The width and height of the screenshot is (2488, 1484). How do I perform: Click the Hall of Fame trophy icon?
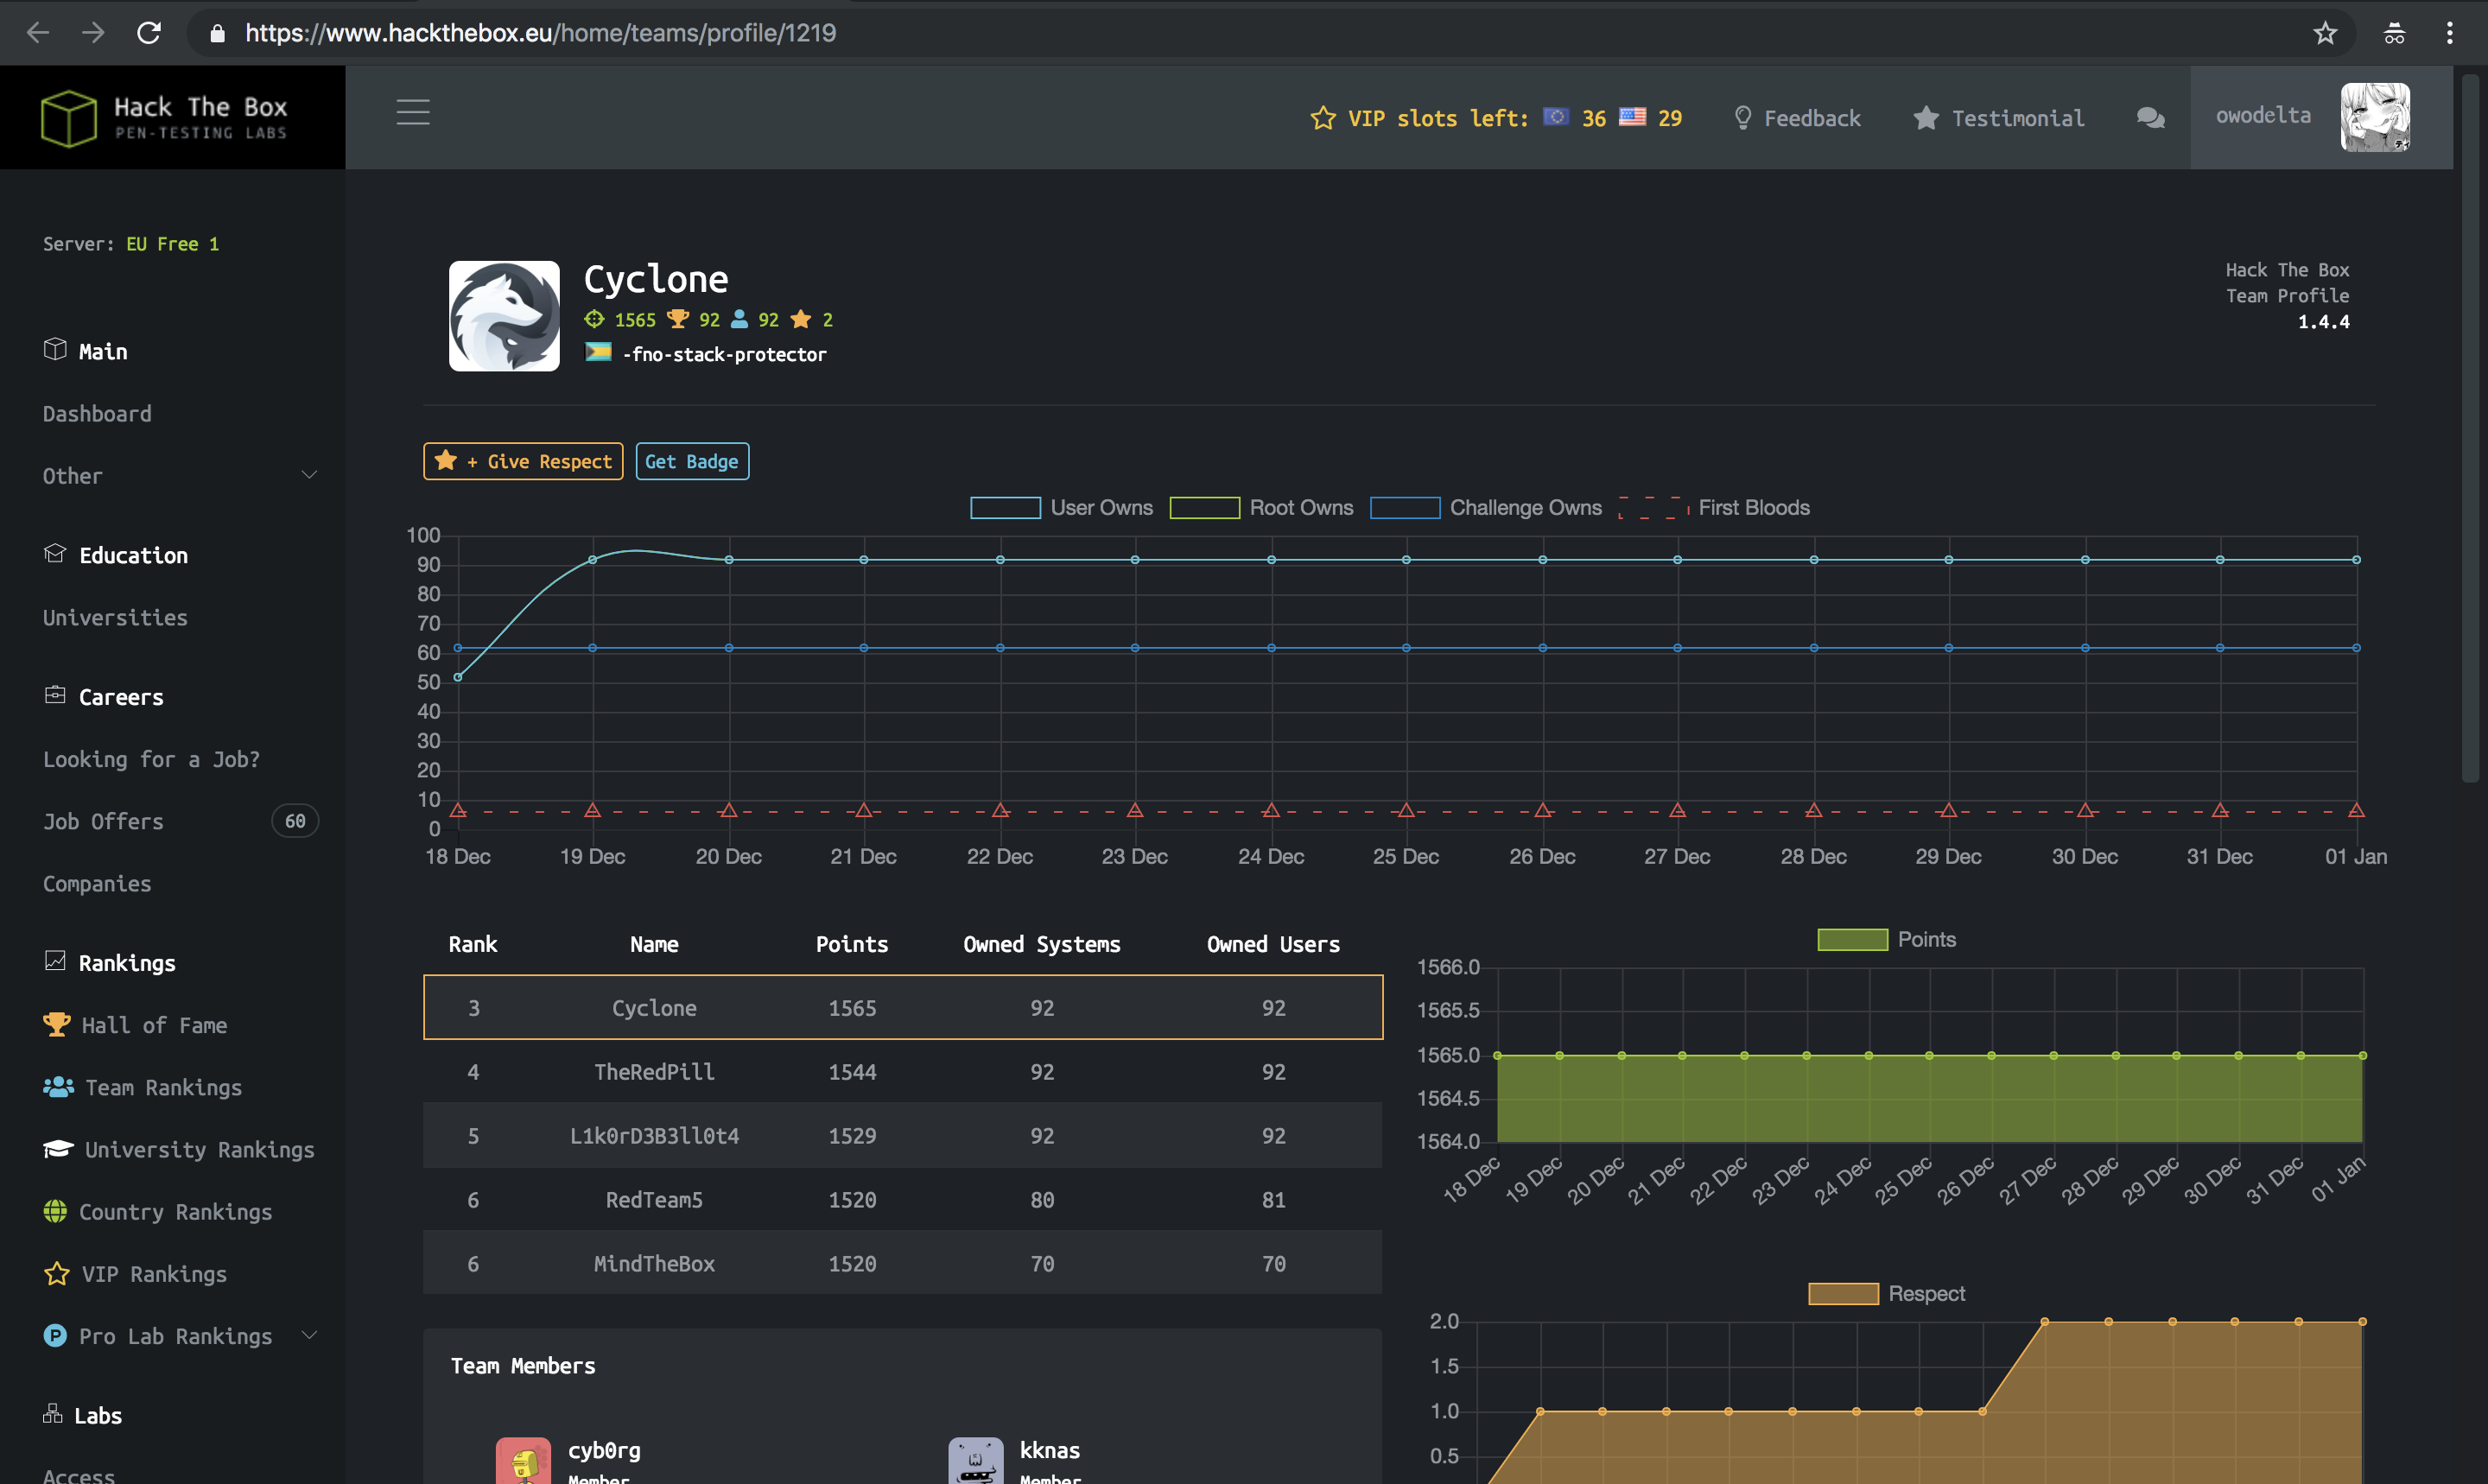57,1024
